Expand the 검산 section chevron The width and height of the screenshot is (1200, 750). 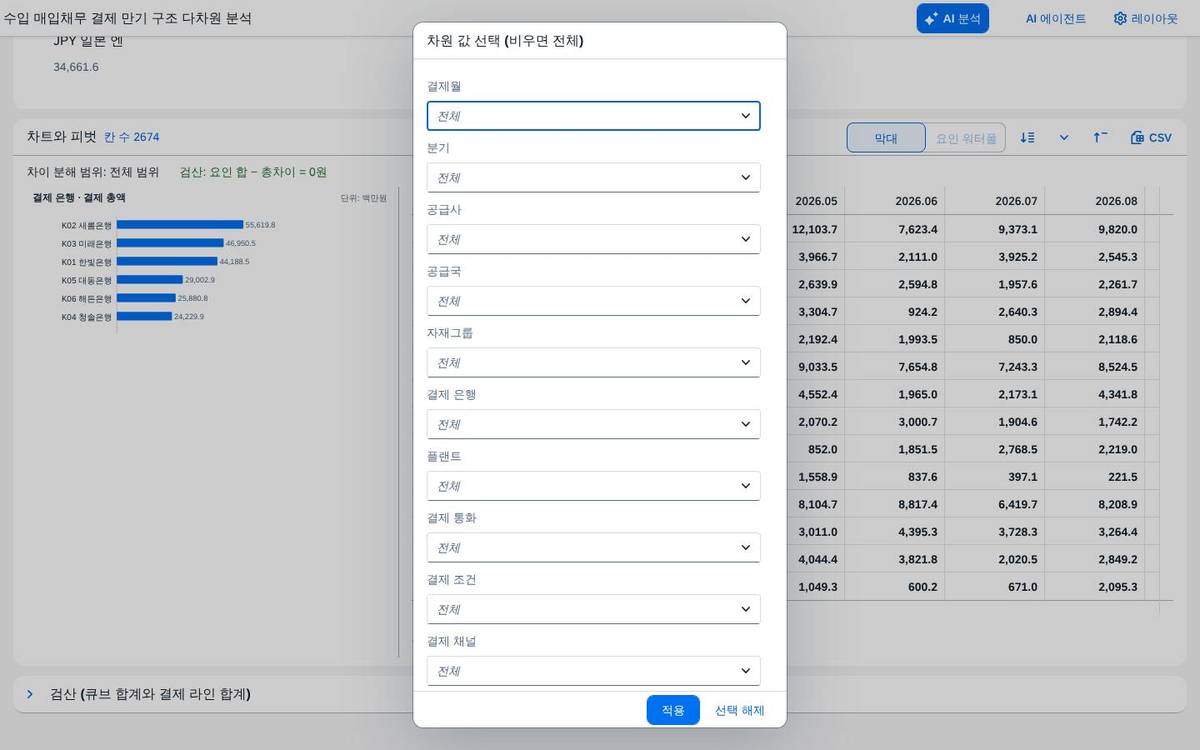coord(30,694)
